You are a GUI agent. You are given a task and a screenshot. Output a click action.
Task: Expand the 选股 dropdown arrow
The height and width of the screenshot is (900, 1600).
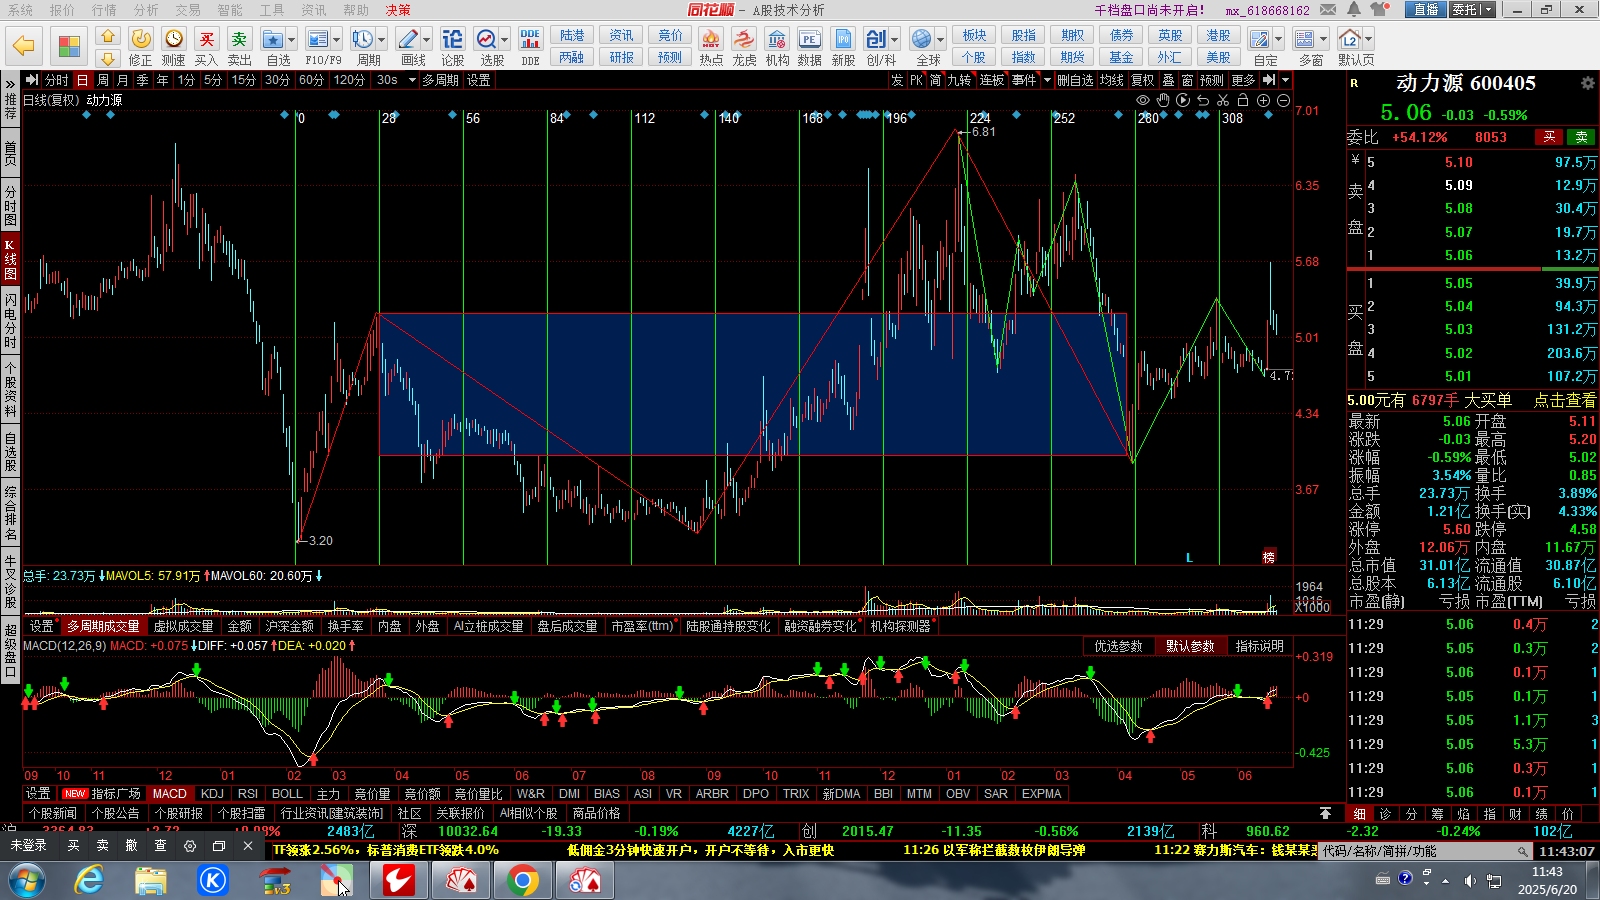click(504, 39)
